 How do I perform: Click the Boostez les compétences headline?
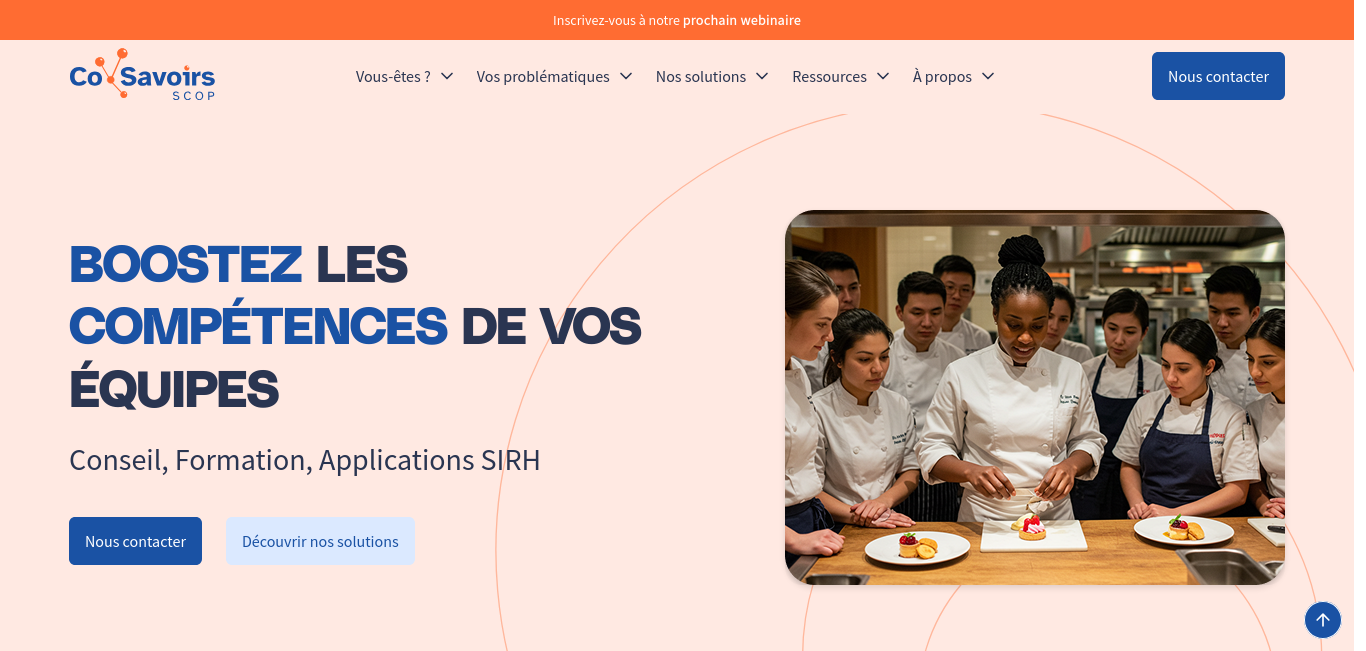tap(355, 326)
